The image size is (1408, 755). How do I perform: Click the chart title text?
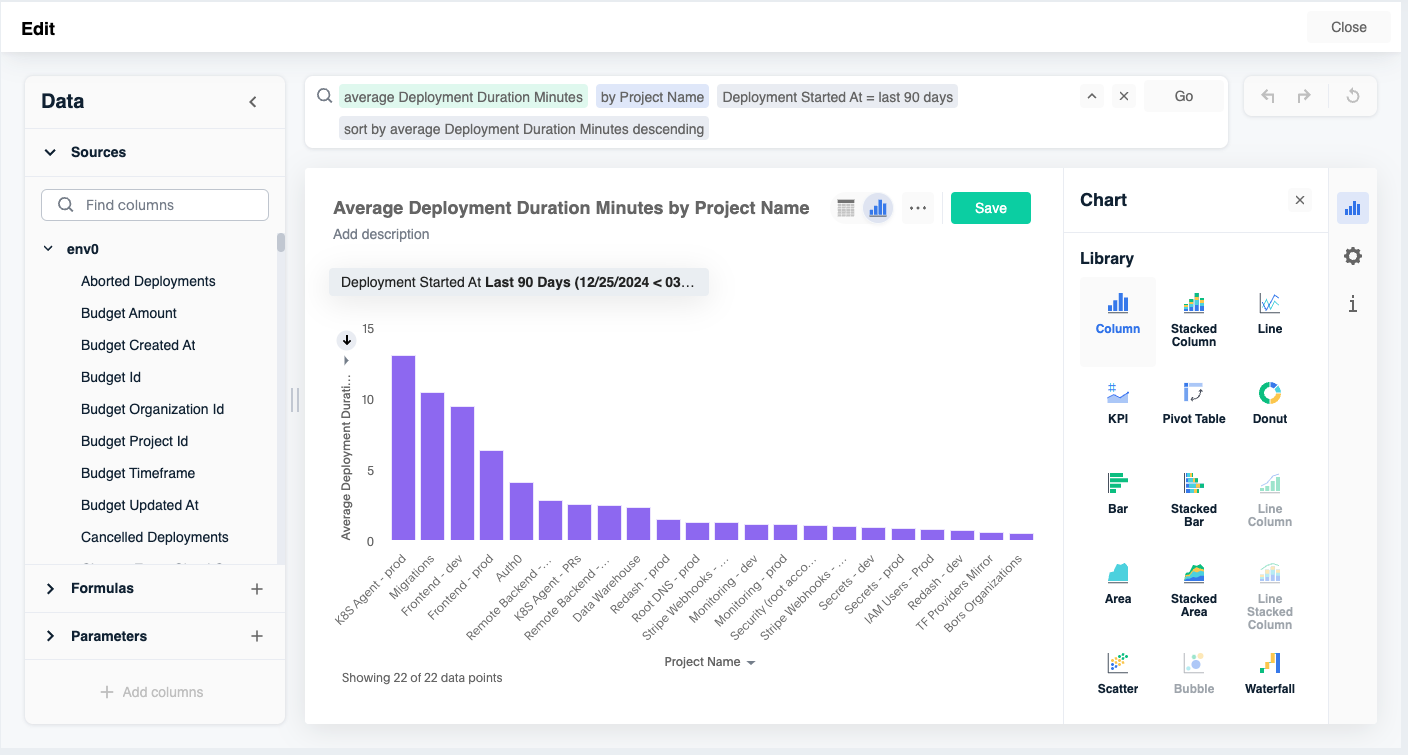(x=571, y=208)
